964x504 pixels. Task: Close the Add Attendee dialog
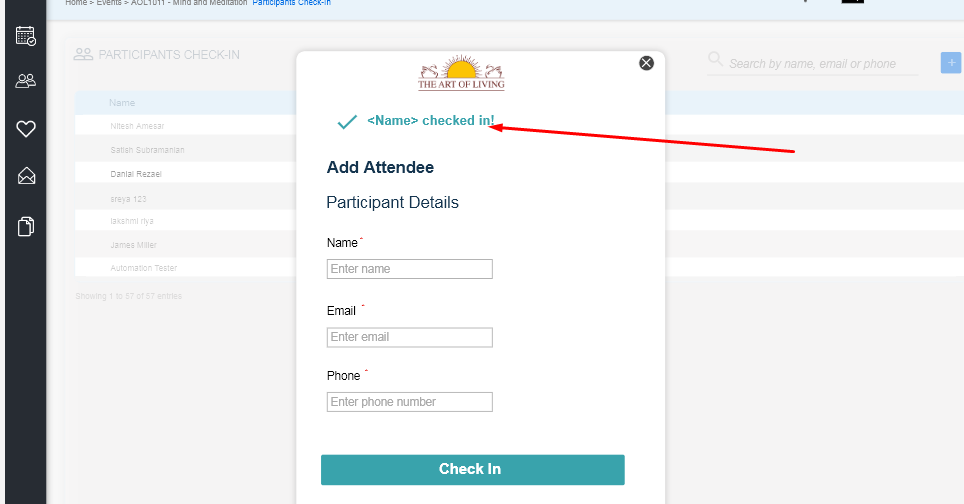(646, 63)
